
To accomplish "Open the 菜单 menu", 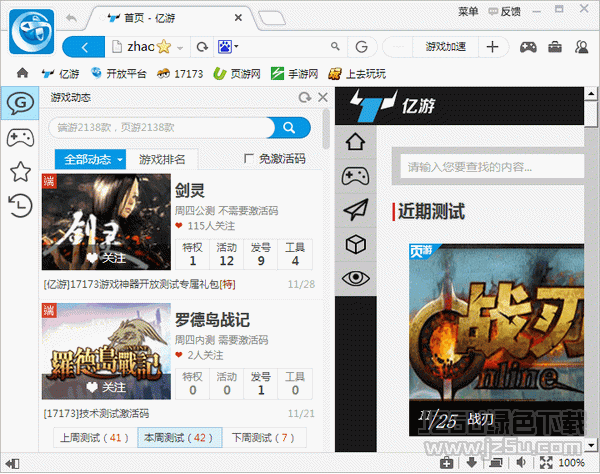I will tap(468, 12).
